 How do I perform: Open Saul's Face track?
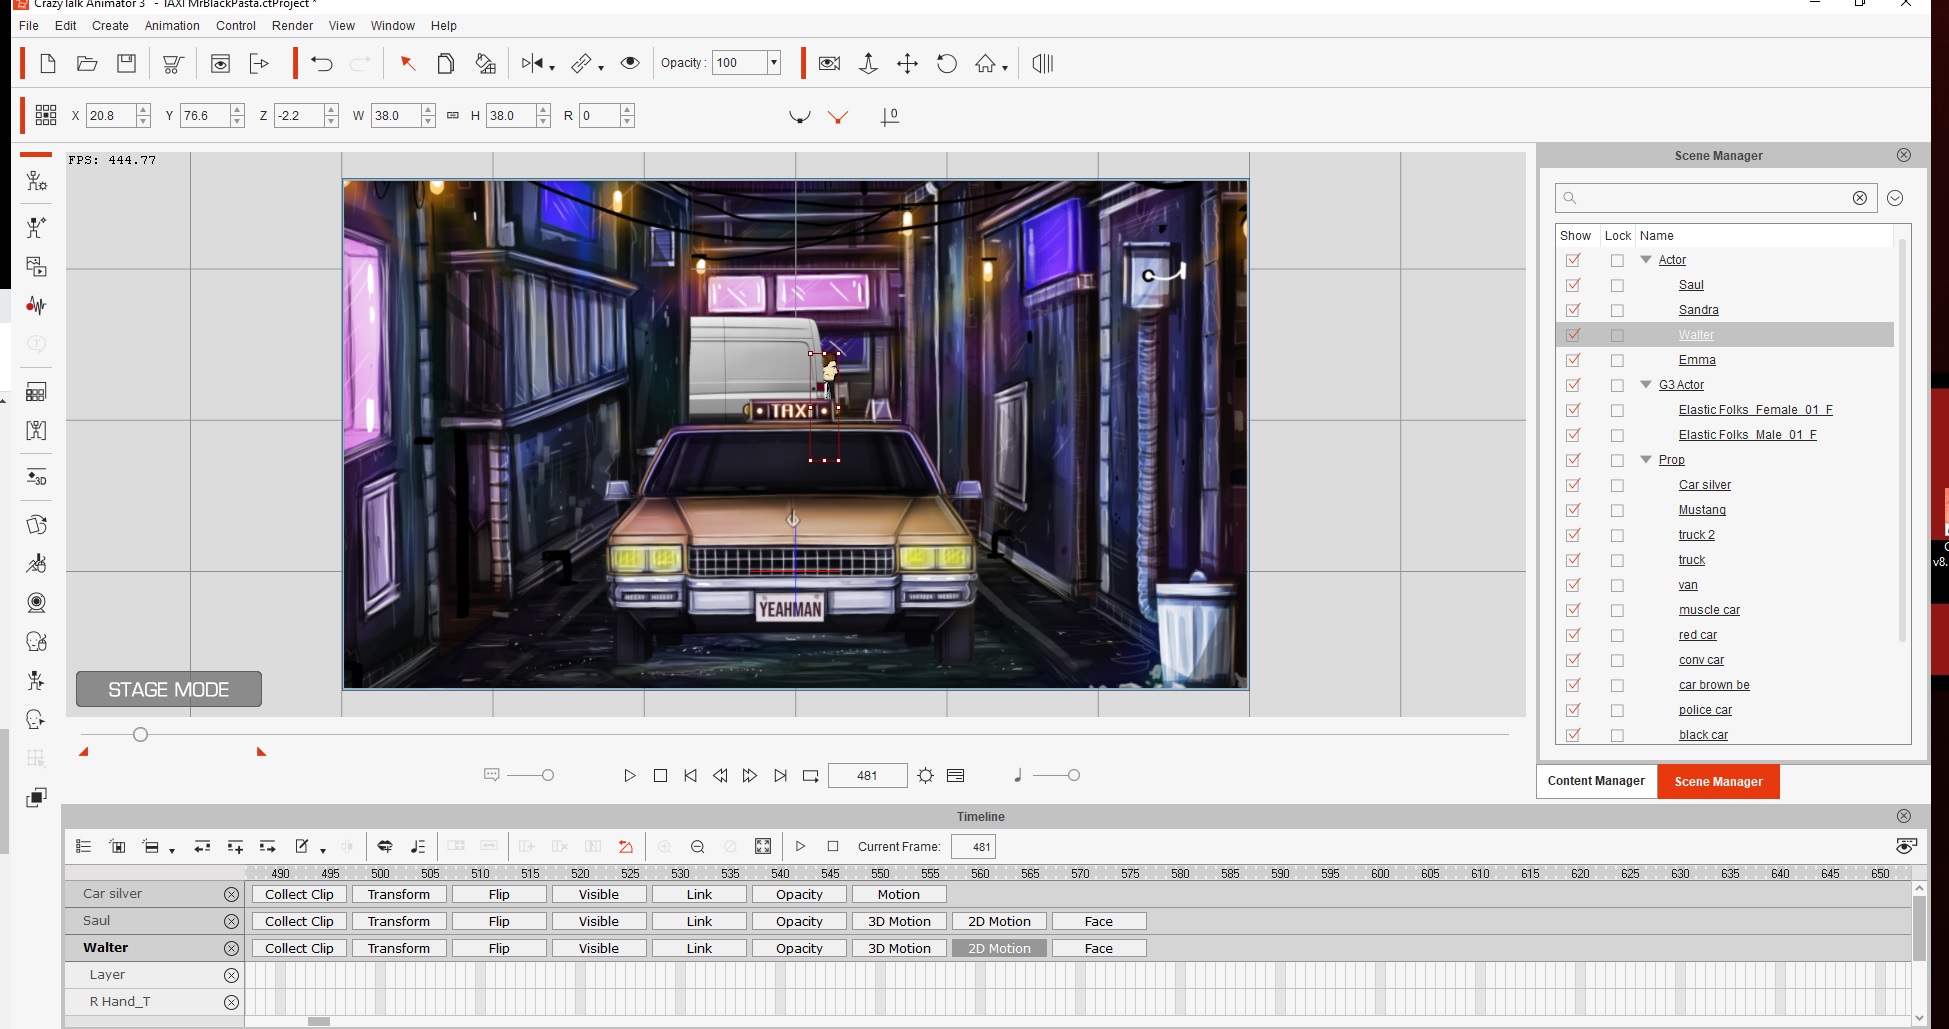(x=1098, y=921)
